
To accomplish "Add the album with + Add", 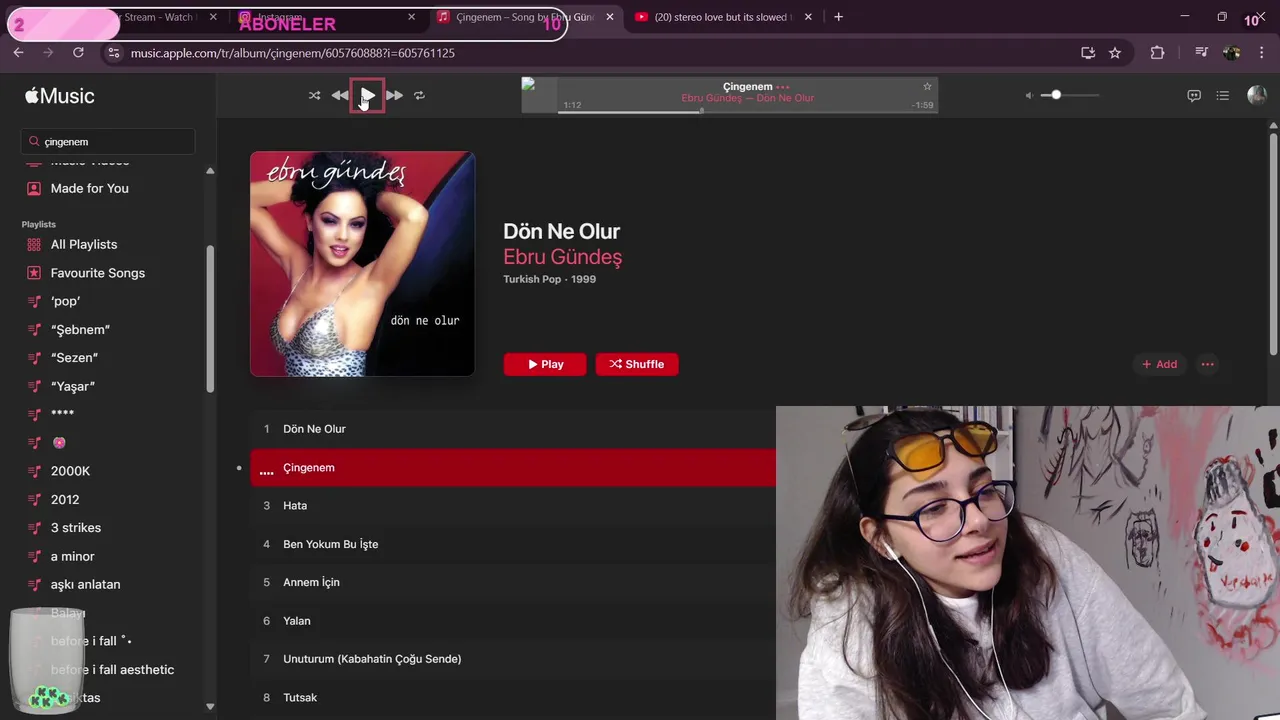I will point(1159,364).
